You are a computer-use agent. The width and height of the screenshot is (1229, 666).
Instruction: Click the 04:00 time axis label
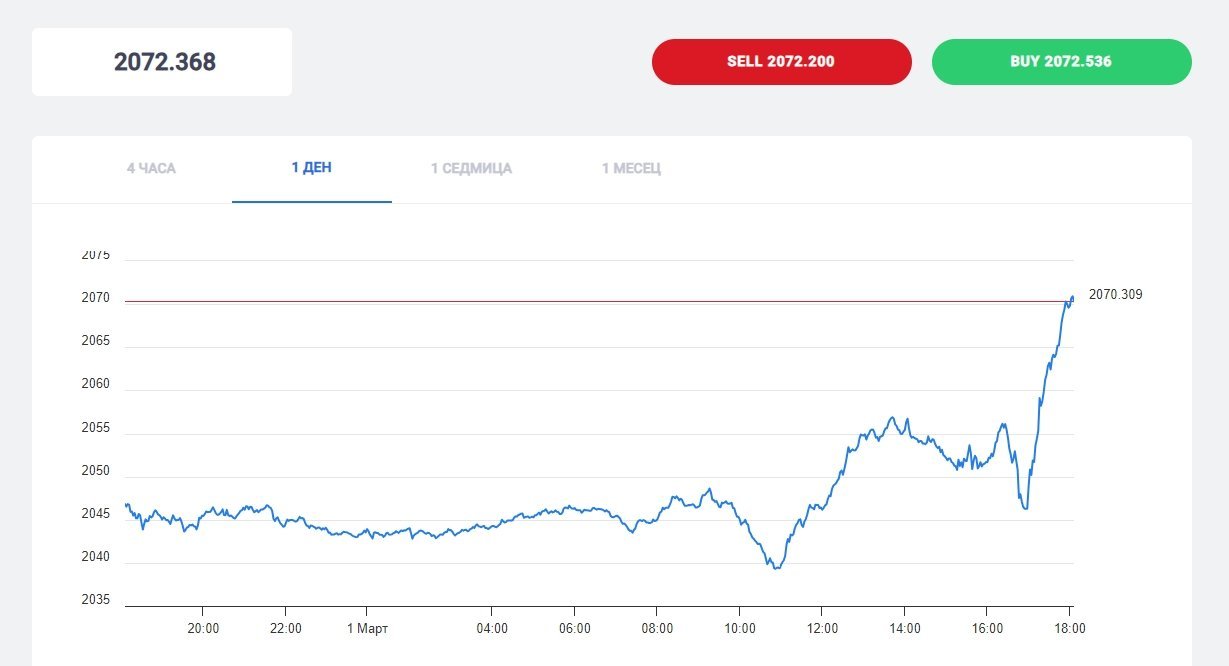click(x=492, y=629)
